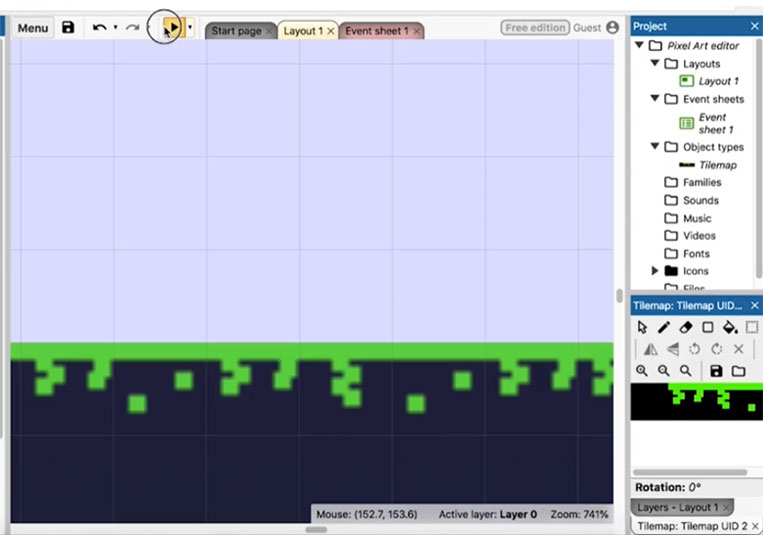Click the layout view horizontal scrollbar handle

coord(316,529)
